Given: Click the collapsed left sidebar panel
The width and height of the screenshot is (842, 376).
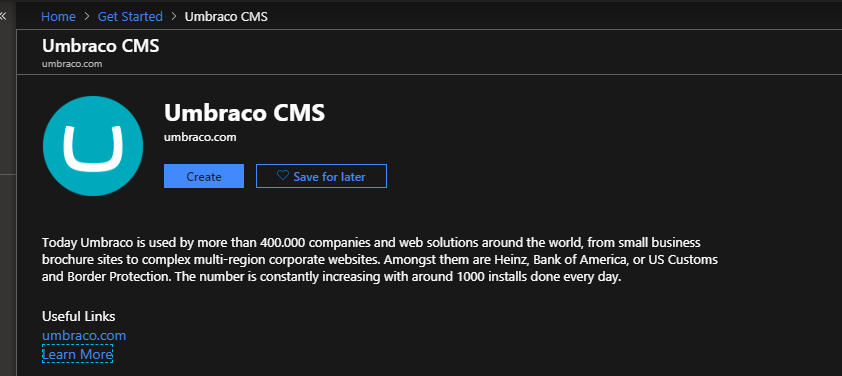Looking at the screenshot, I should 8,188.
